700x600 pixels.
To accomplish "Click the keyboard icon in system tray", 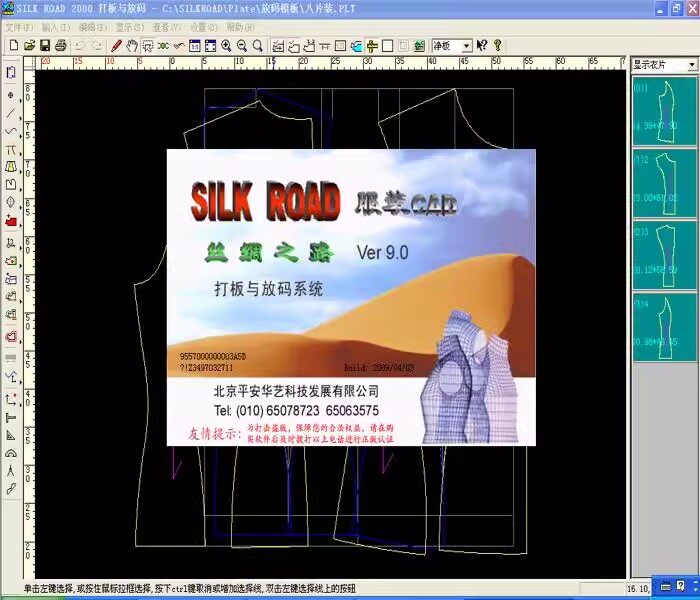I will pos(666,587).
